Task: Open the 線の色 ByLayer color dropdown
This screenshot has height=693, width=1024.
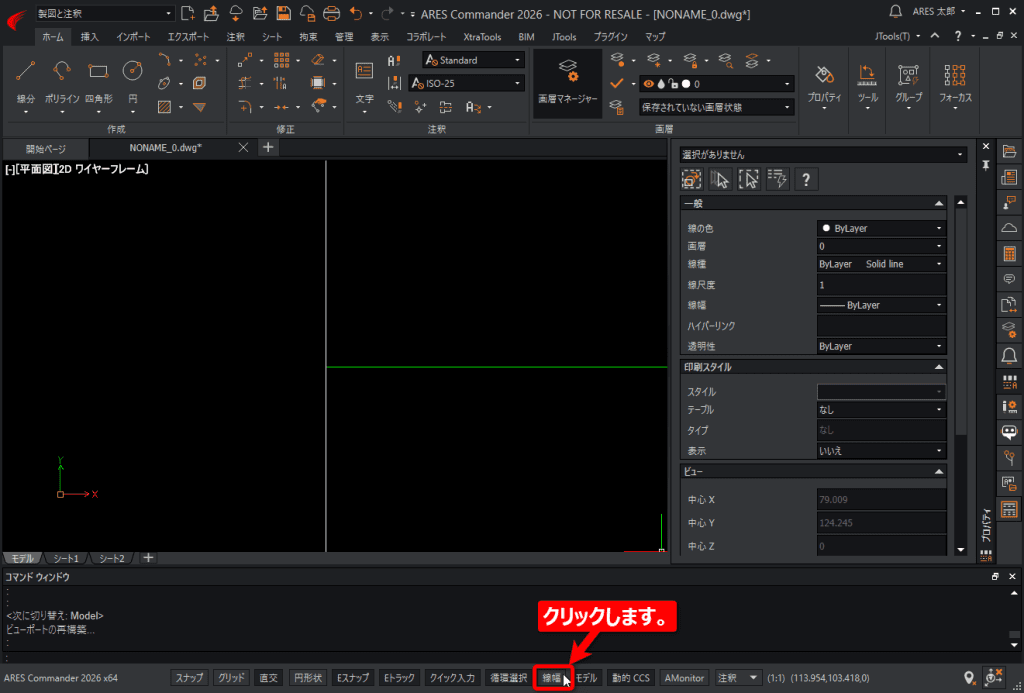Action: tap(882, 229)
